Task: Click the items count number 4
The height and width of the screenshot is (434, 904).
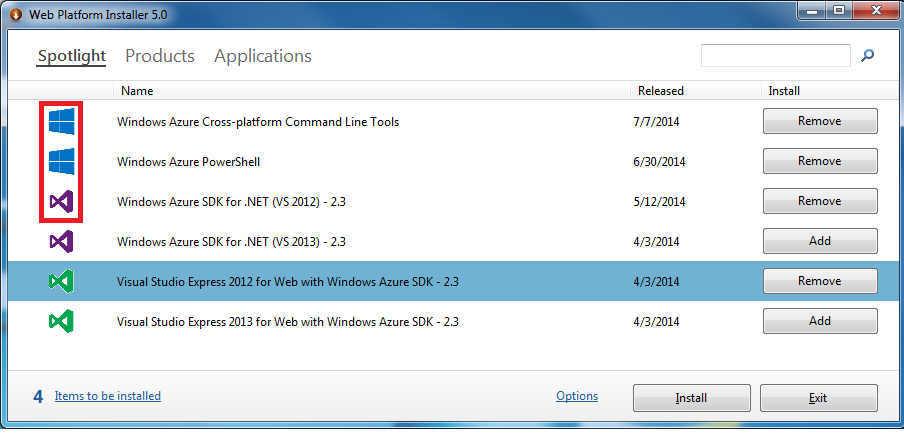Action: 38,397
